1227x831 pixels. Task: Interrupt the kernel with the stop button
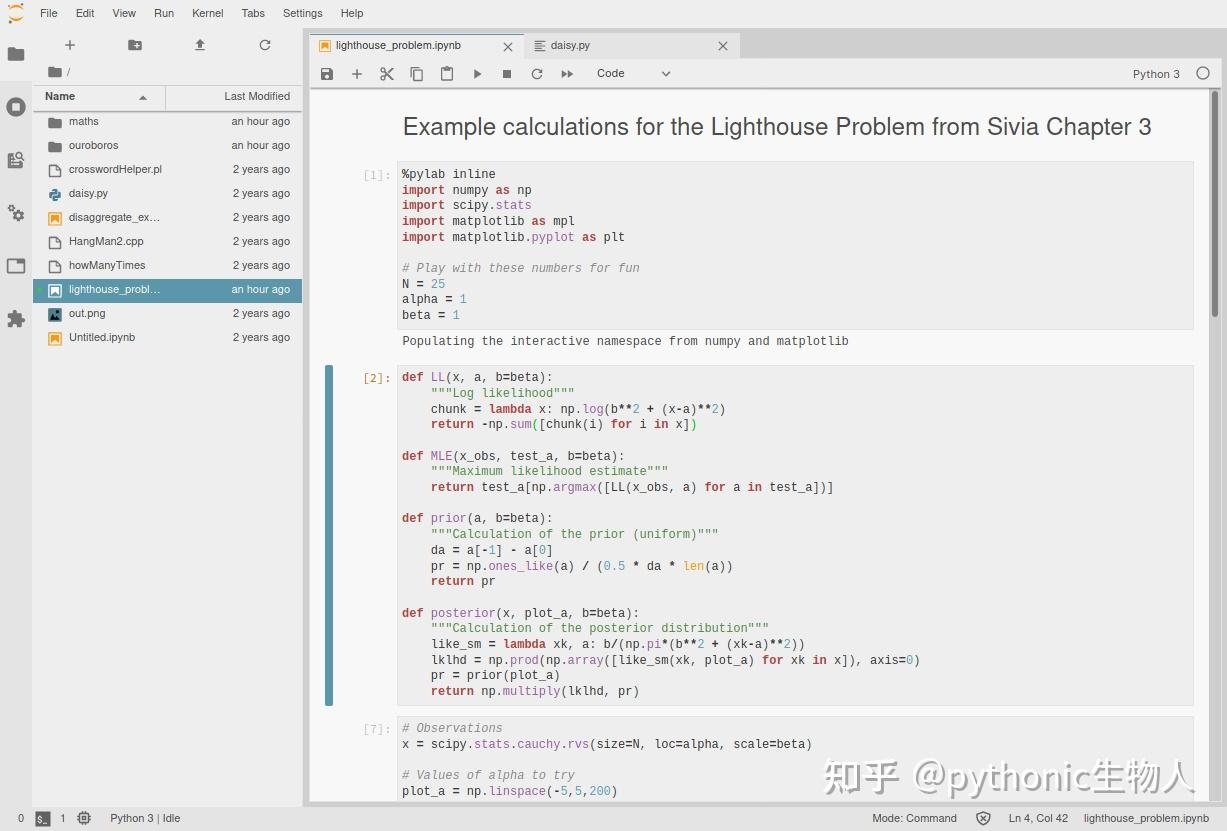click(x=506, y=73)
